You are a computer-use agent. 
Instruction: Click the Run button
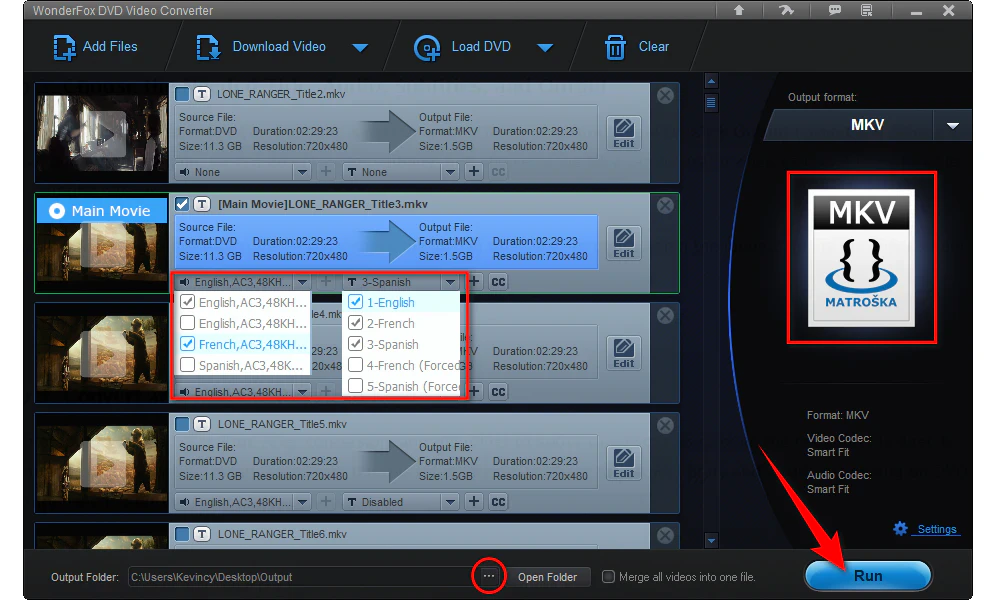point(868,576)
